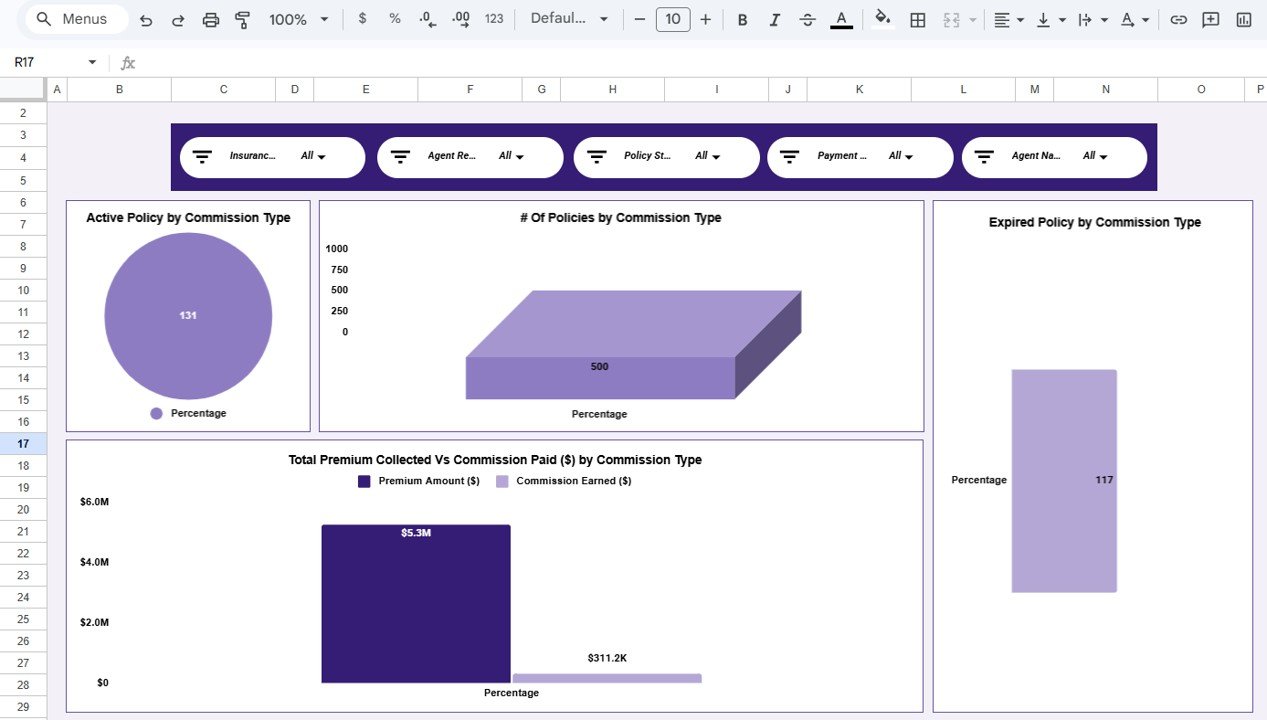The image size is (1267, 720).
Task: Open the font family dropdown
Action: point(568,18)
